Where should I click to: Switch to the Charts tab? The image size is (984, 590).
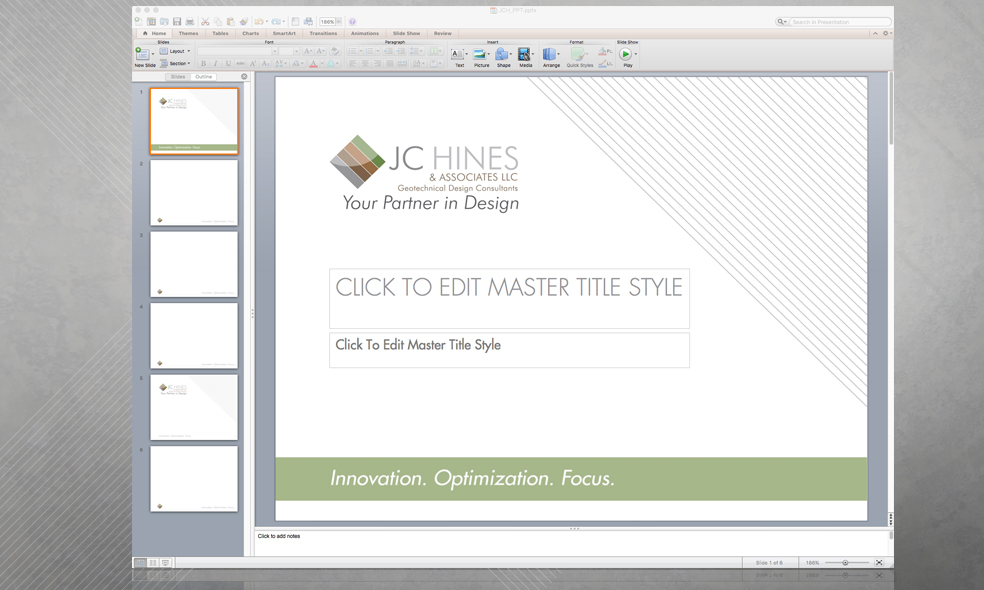[250, 33]
